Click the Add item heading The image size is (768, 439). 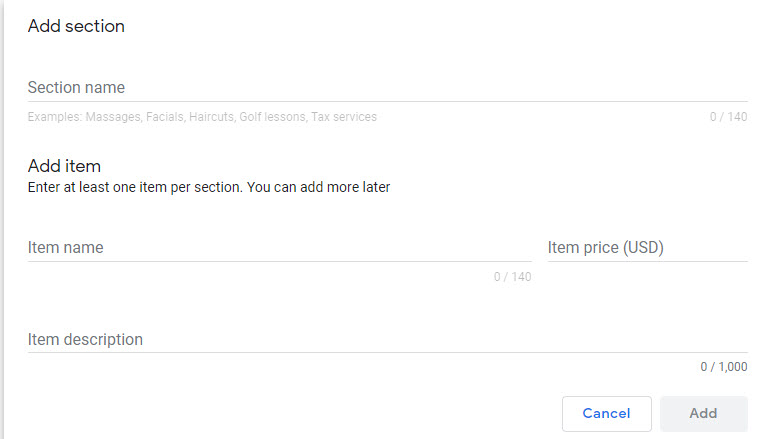pyautogui.click(x=64, y=166)
